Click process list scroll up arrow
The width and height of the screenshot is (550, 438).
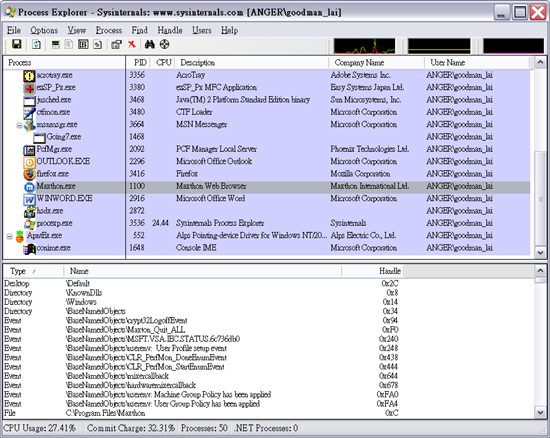540,62
